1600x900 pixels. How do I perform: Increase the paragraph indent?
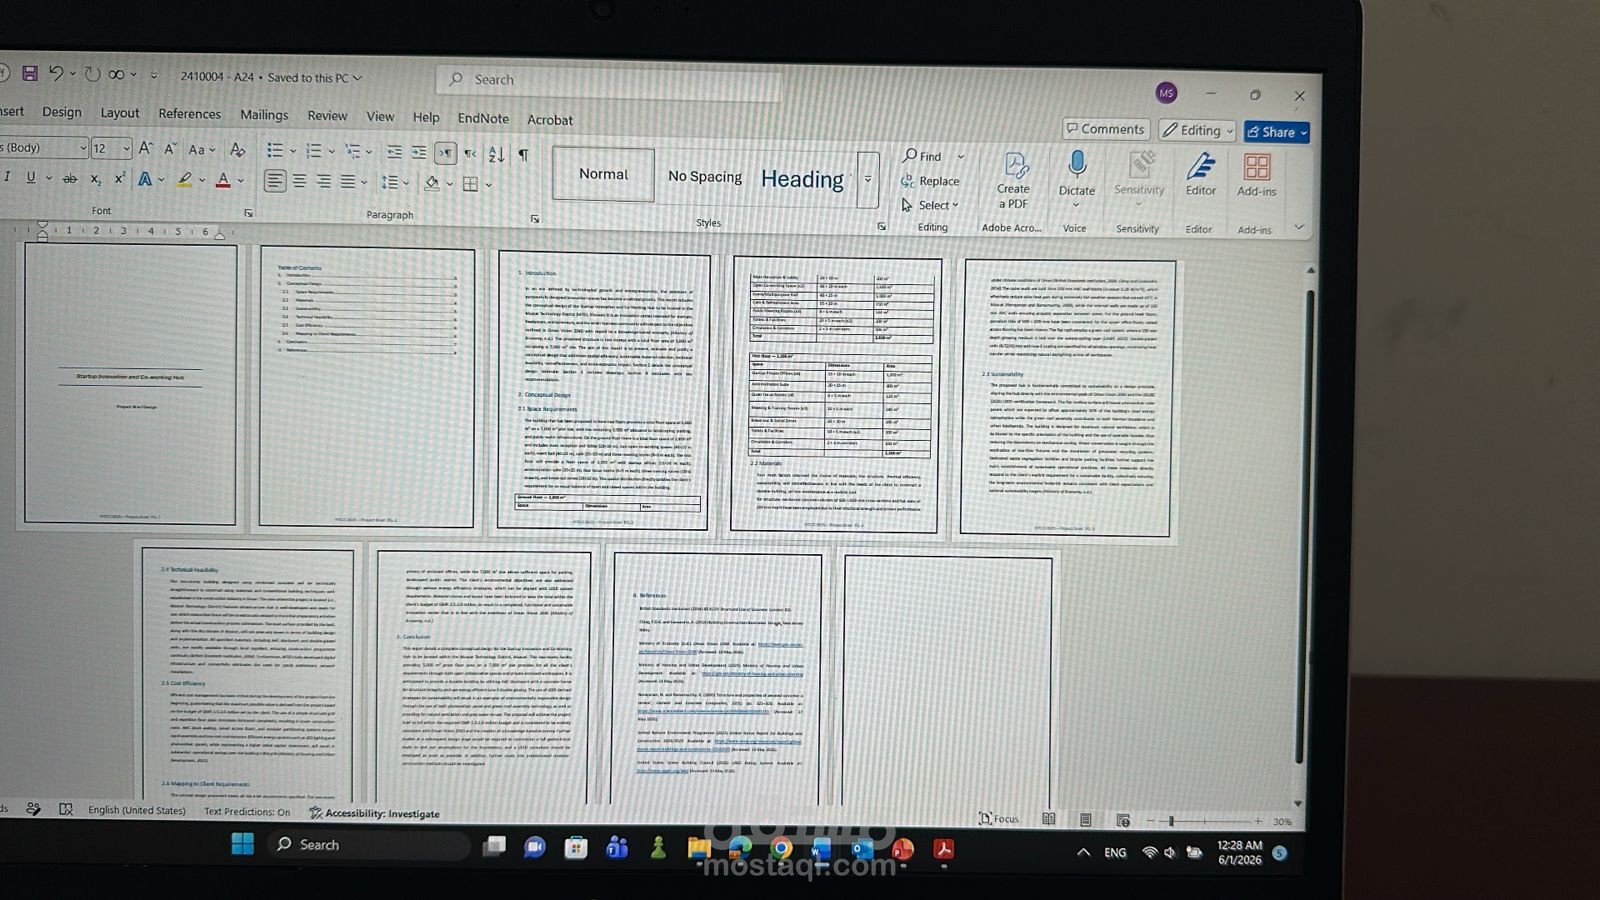point(418,152)
